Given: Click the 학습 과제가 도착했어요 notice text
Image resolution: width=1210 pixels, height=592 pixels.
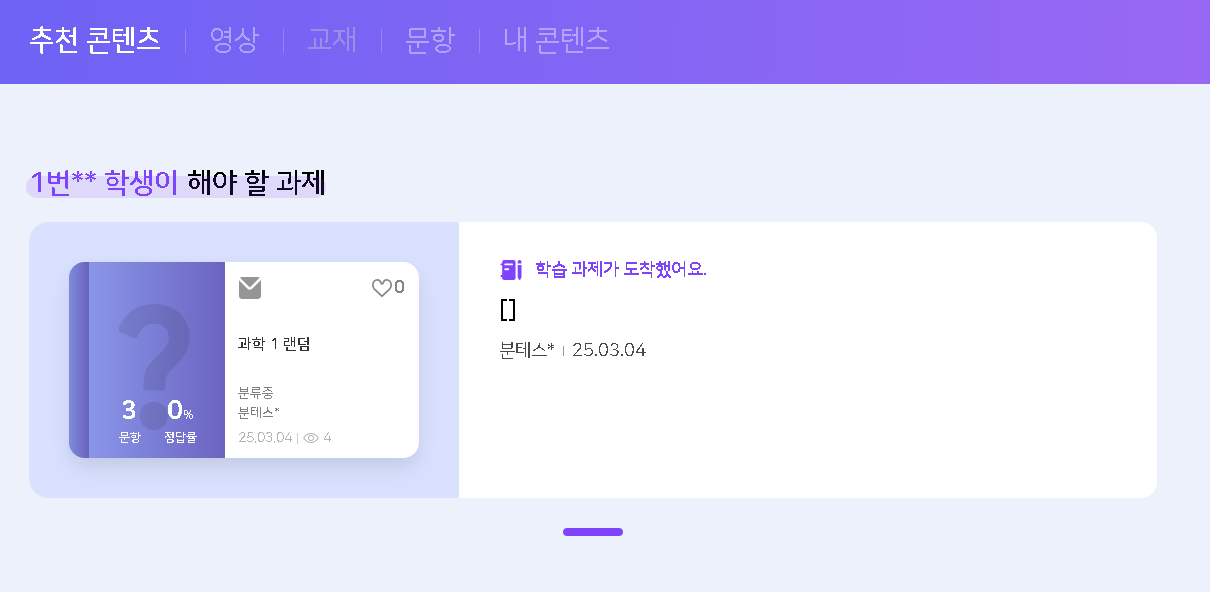Looking at the screenshot, I should 621,269.
